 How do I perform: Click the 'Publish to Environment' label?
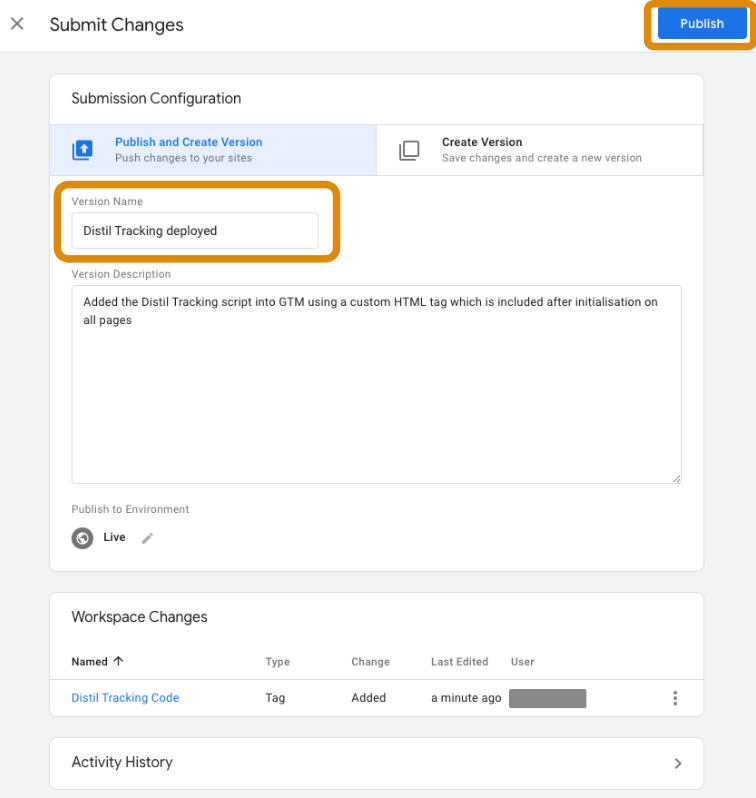[x=130, y=509]
